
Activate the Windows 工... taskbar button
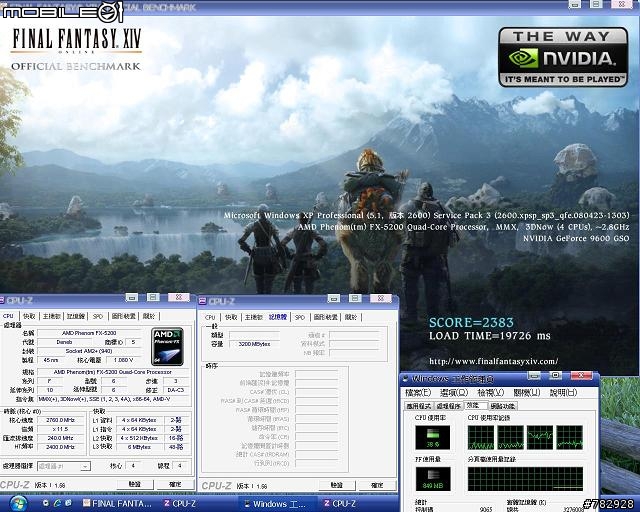[278, 503]
